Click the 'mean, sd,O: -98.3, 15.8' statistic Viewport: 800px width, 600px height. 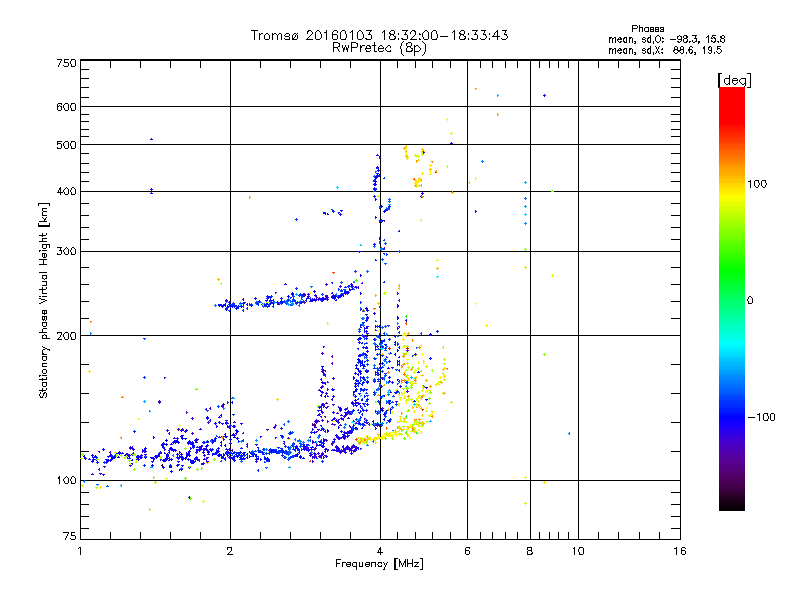click(x=666, y=39)
